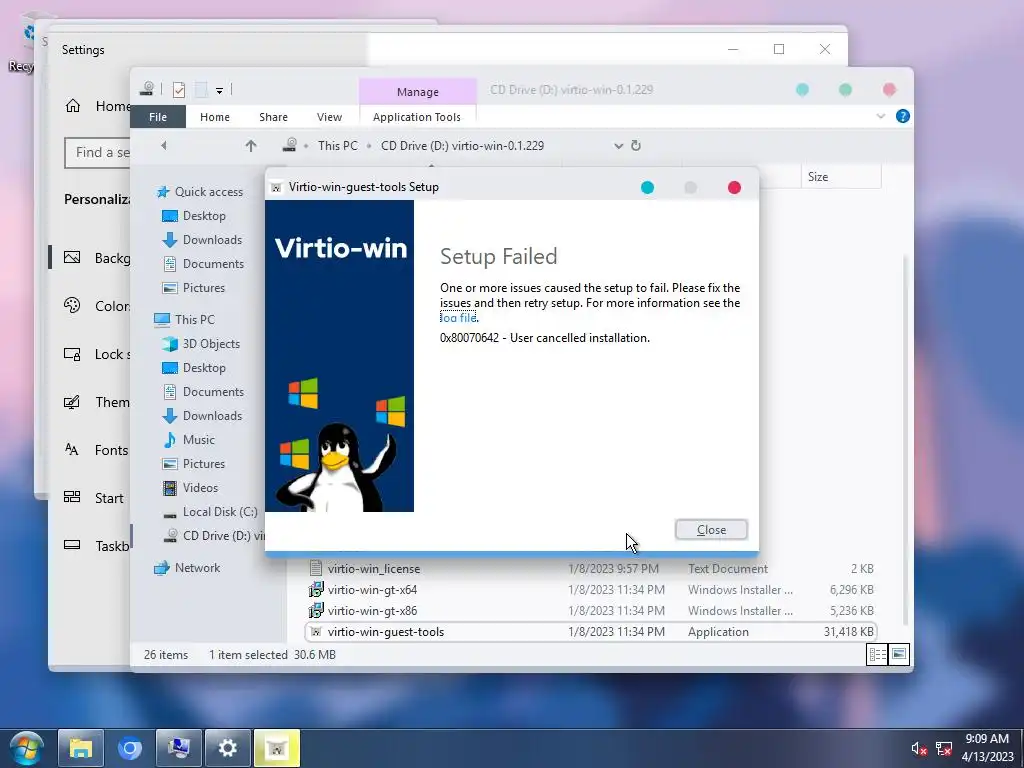The image size is (1024, 768).
Task: Click This PC in address breadcrumb
Action: point(338,146)
